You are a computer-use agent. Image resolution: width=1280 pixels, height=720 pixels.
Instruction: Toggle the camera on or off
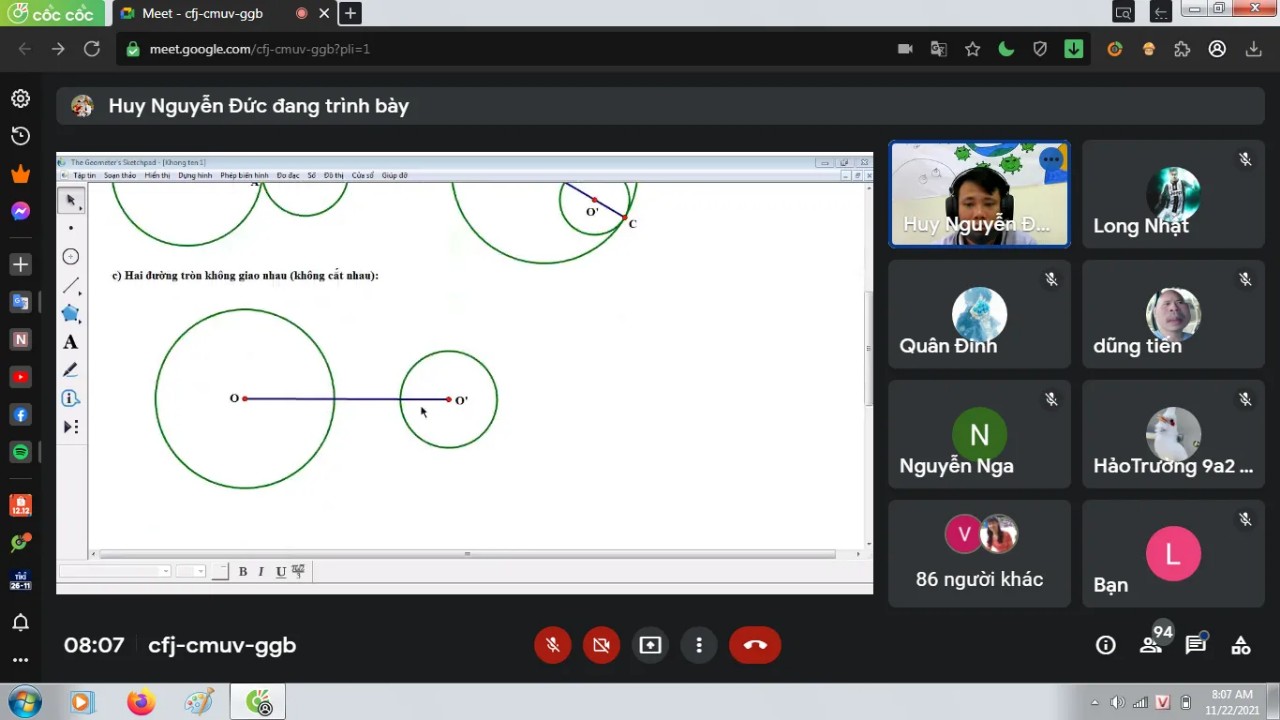click(x=601, y=645)
